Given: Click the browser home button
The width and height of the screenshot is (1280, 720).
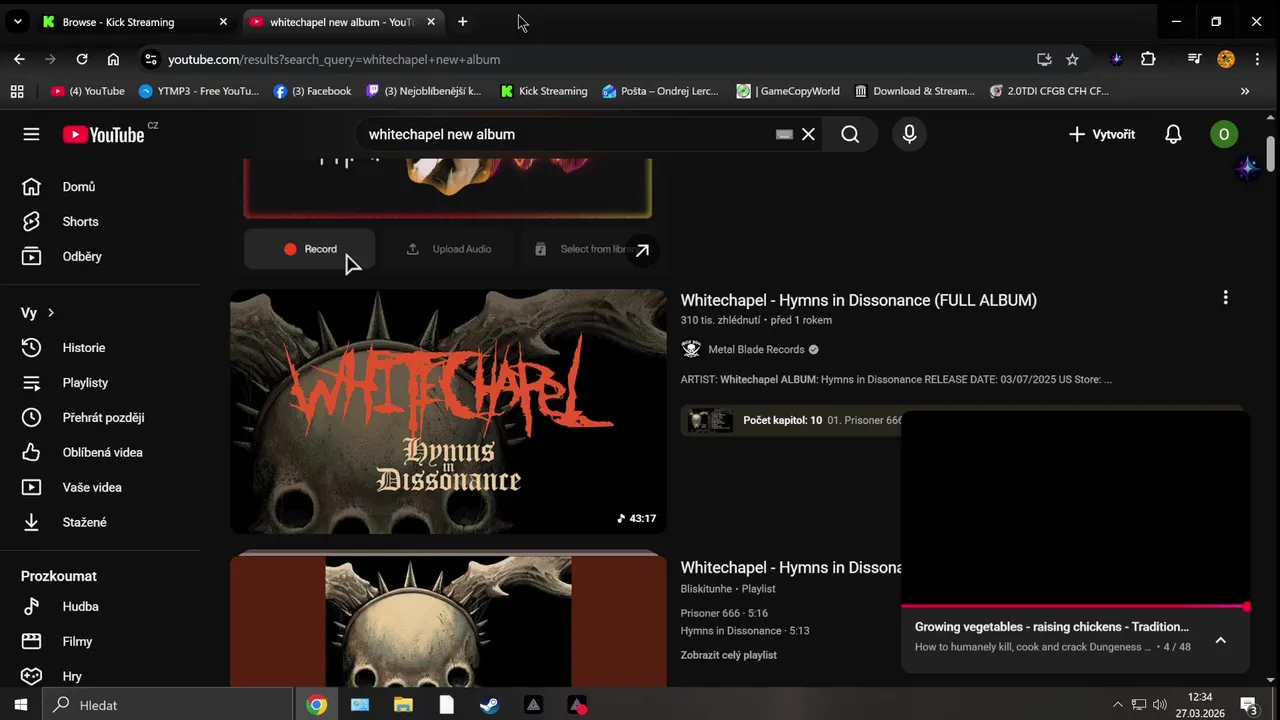Looking at the screenshot, I should pyautogui.click(x=113, y=59).
